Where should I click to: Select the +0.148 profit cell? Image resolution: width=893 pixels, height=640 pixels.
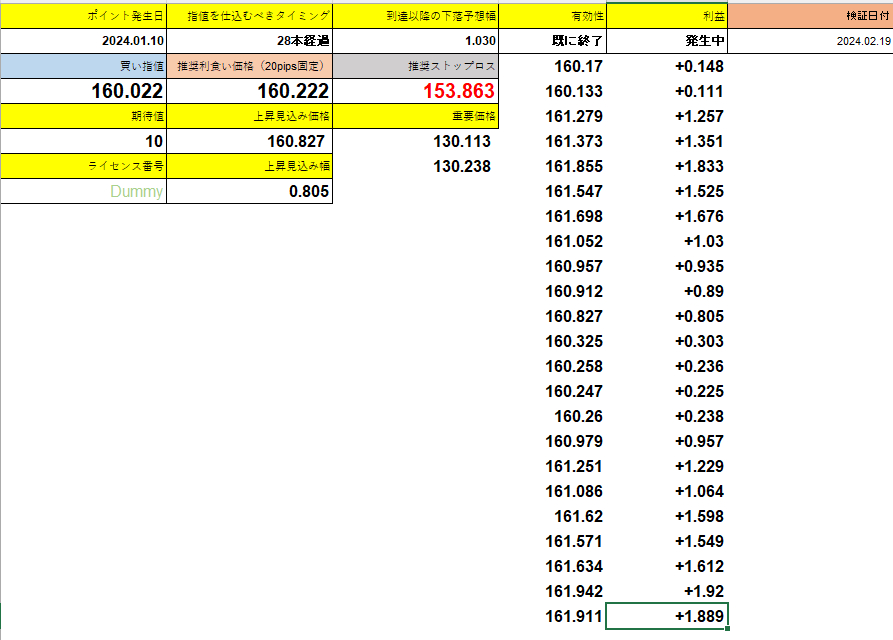(x=667, y=66)
